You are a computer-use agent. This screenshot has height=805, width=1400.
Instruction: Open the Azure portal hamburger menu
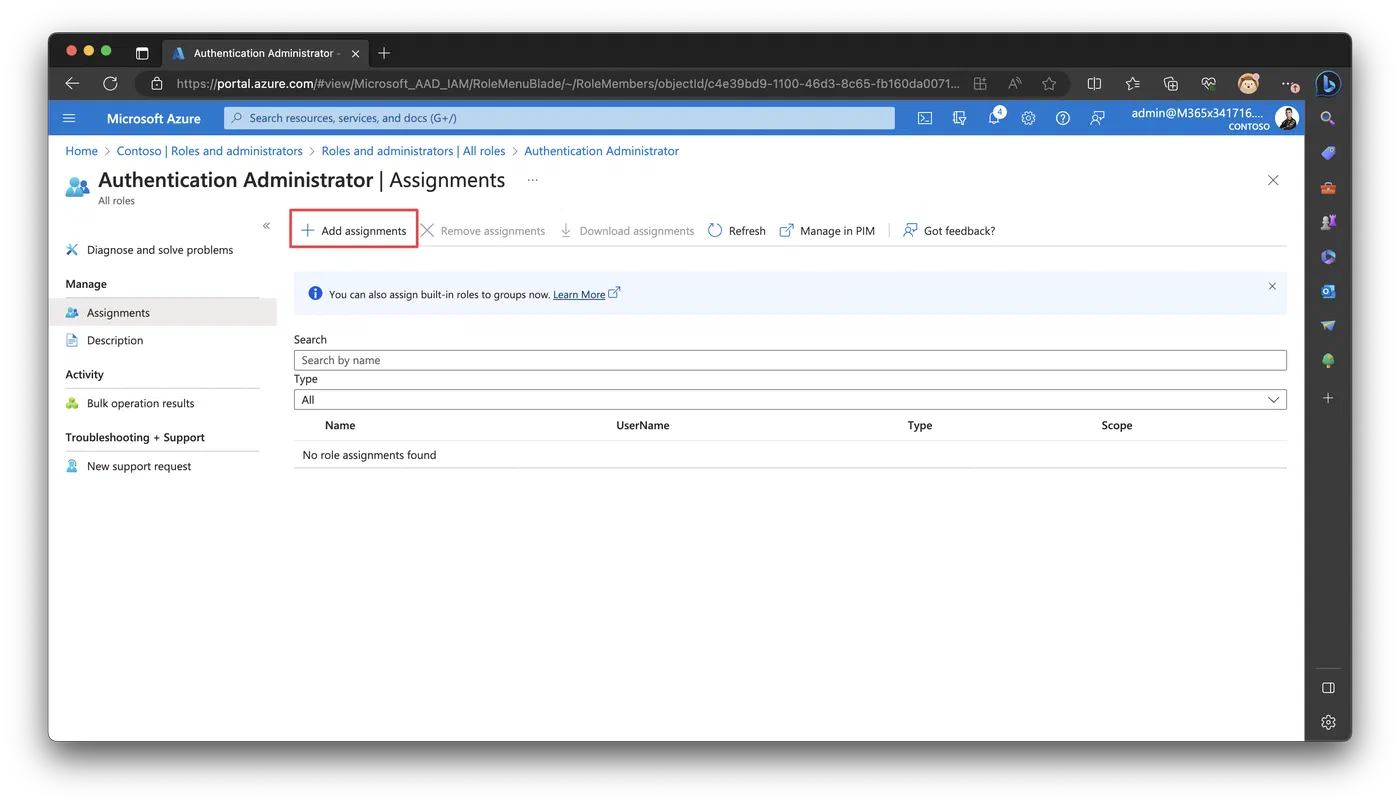pyautogui.click(x=69, y=118)
